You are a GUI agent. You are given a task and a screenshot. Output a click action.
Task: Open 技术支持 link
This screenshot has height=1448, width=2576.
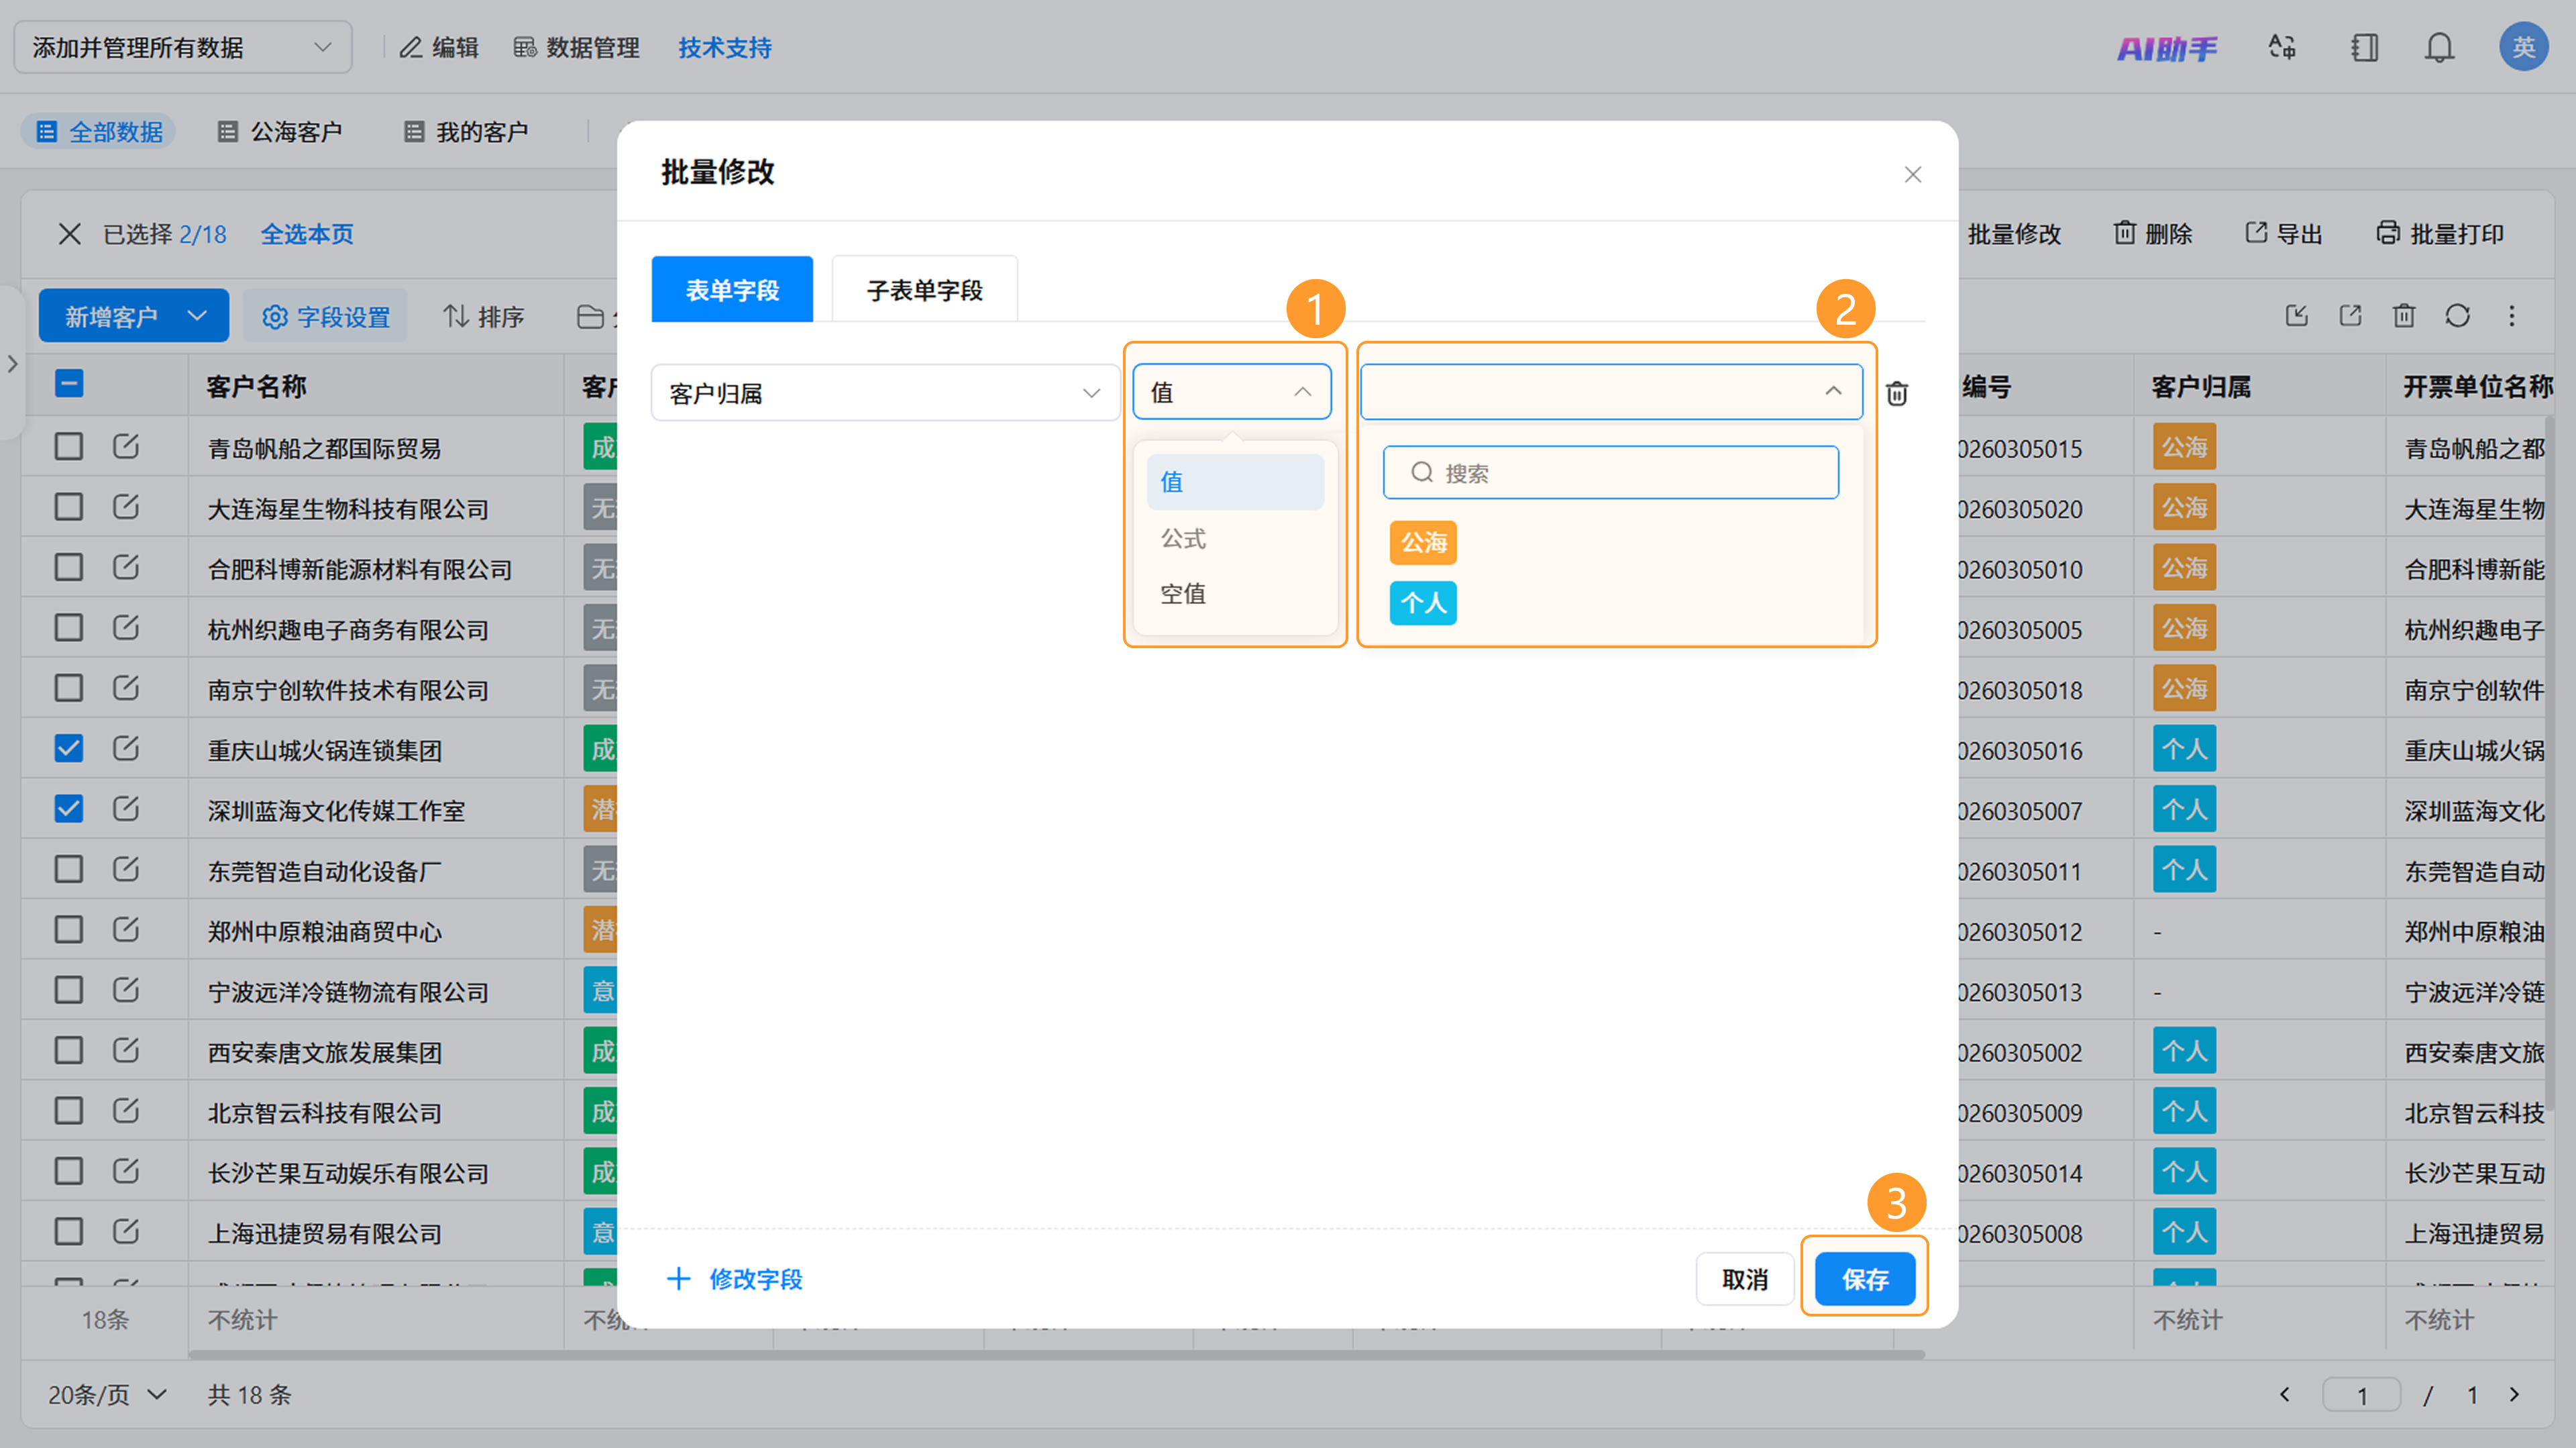(725, 47)
